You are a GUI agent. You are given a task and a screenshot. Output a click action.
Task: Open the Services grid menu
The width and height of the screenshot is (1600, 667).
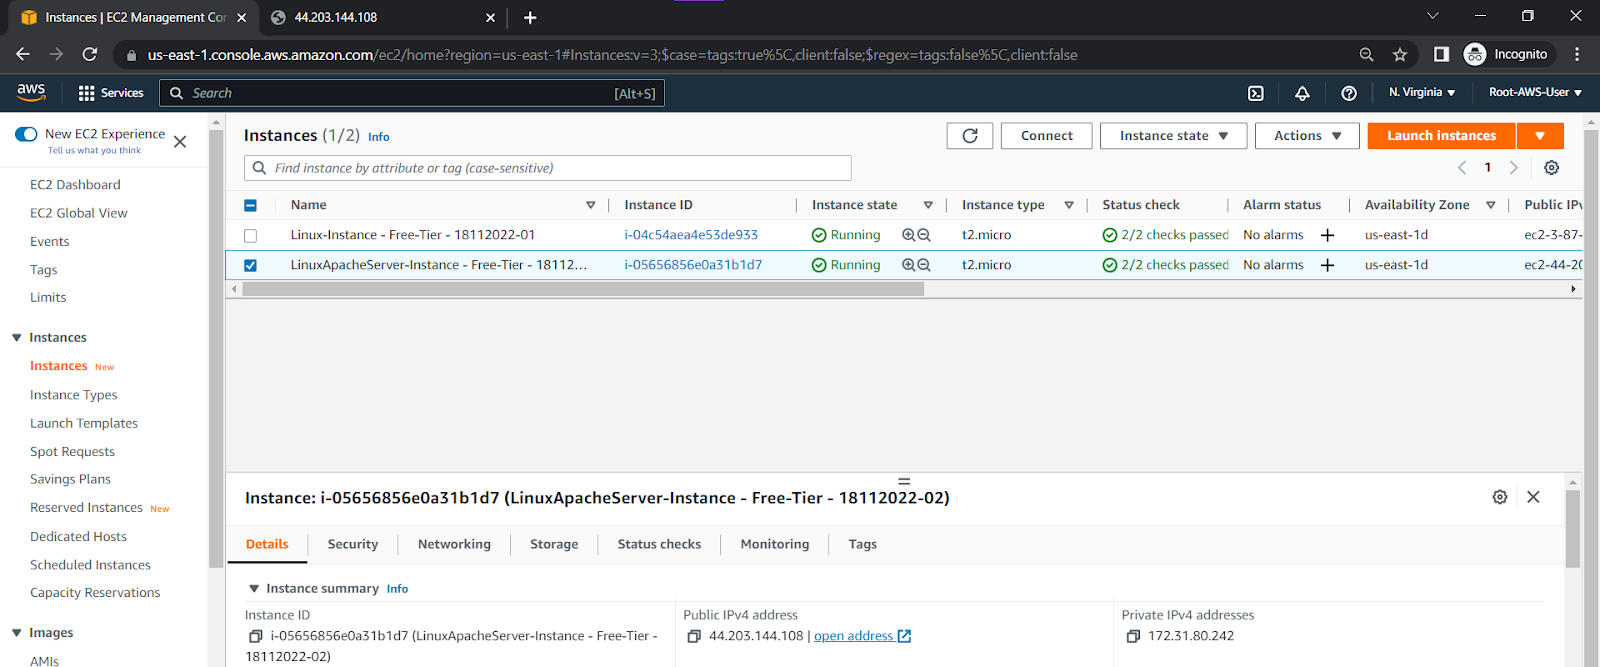pyautogui.click(x=111, y=93)
